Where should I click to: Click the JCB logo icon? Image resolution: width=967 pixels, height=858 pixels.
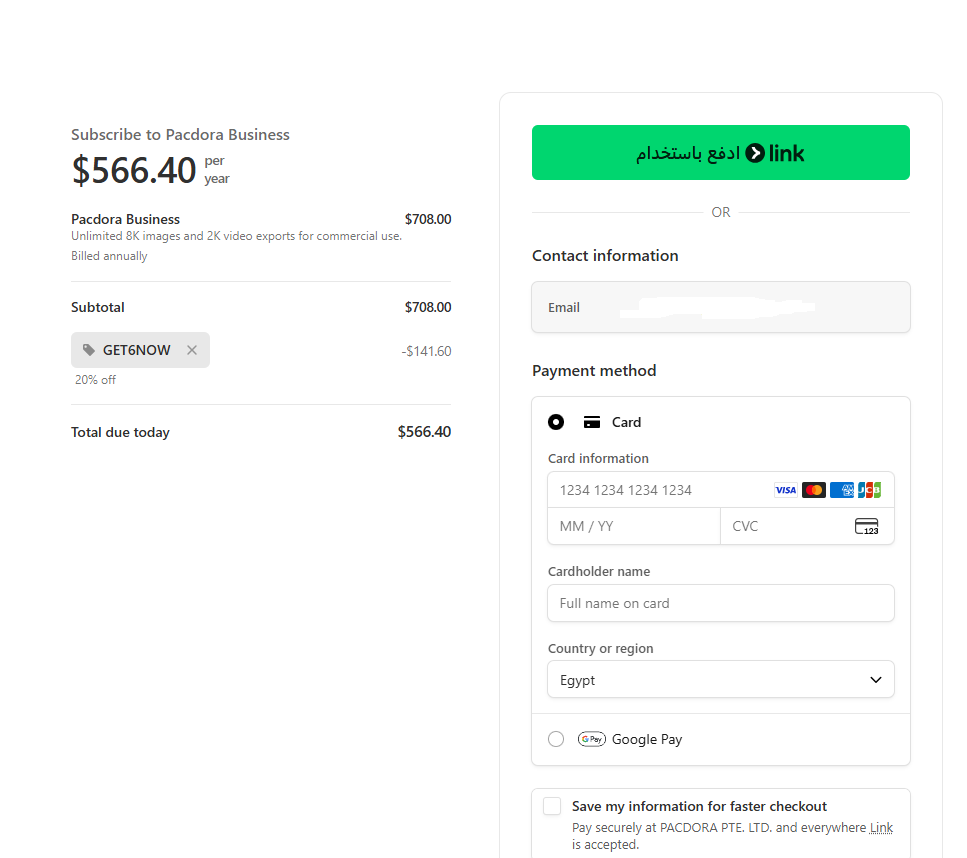870,490
